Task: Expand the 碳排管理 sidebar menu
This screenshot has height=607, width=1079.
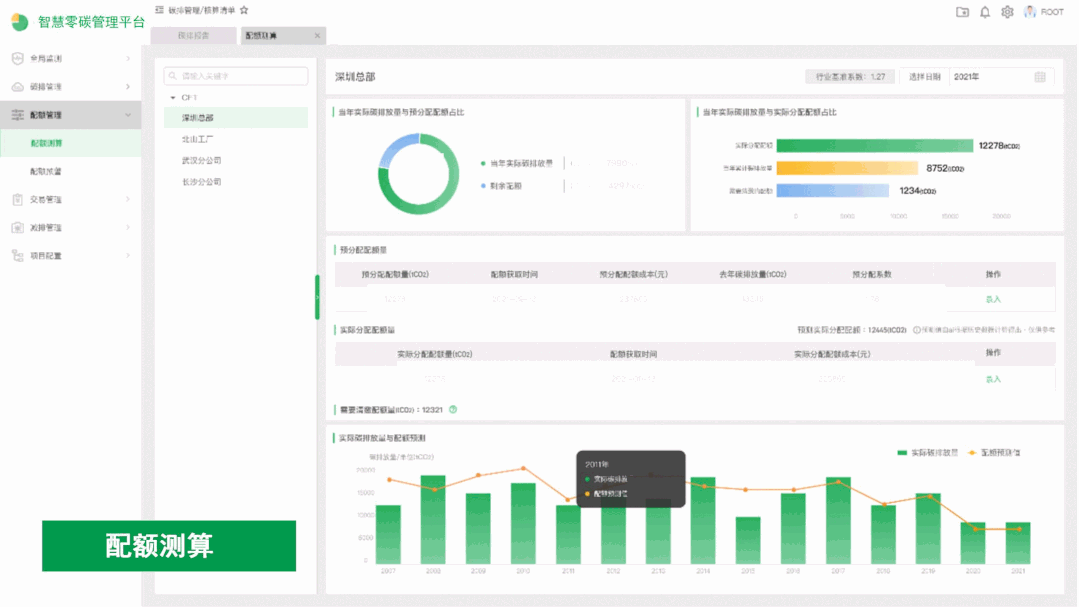Action: tap(127, 87)
